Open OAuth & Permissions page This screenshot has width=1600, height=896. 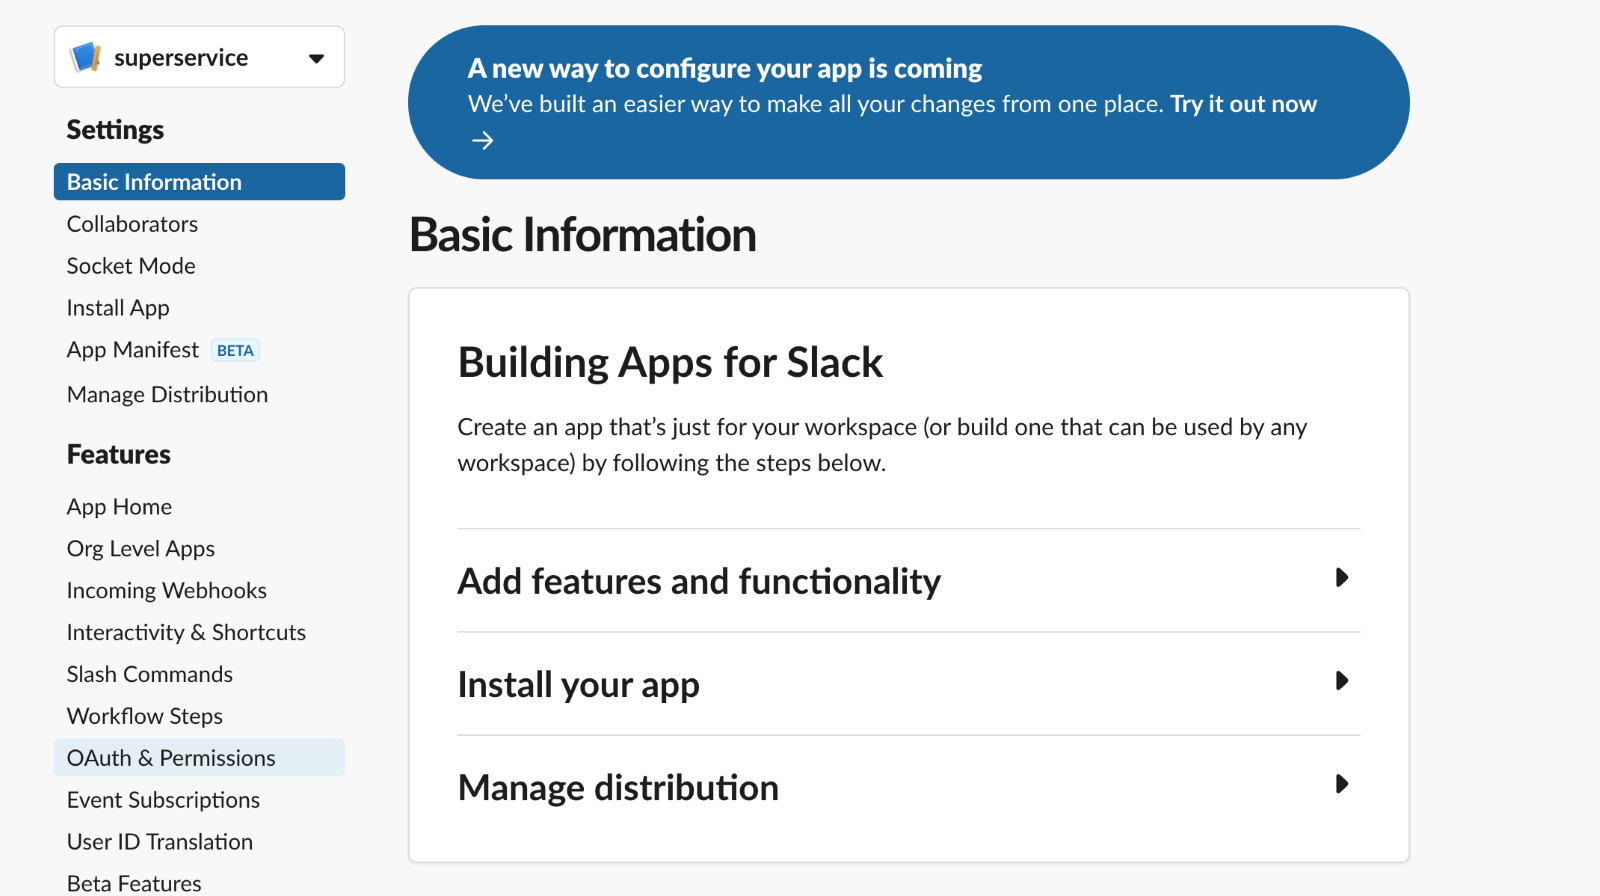(x=171, y=758)
